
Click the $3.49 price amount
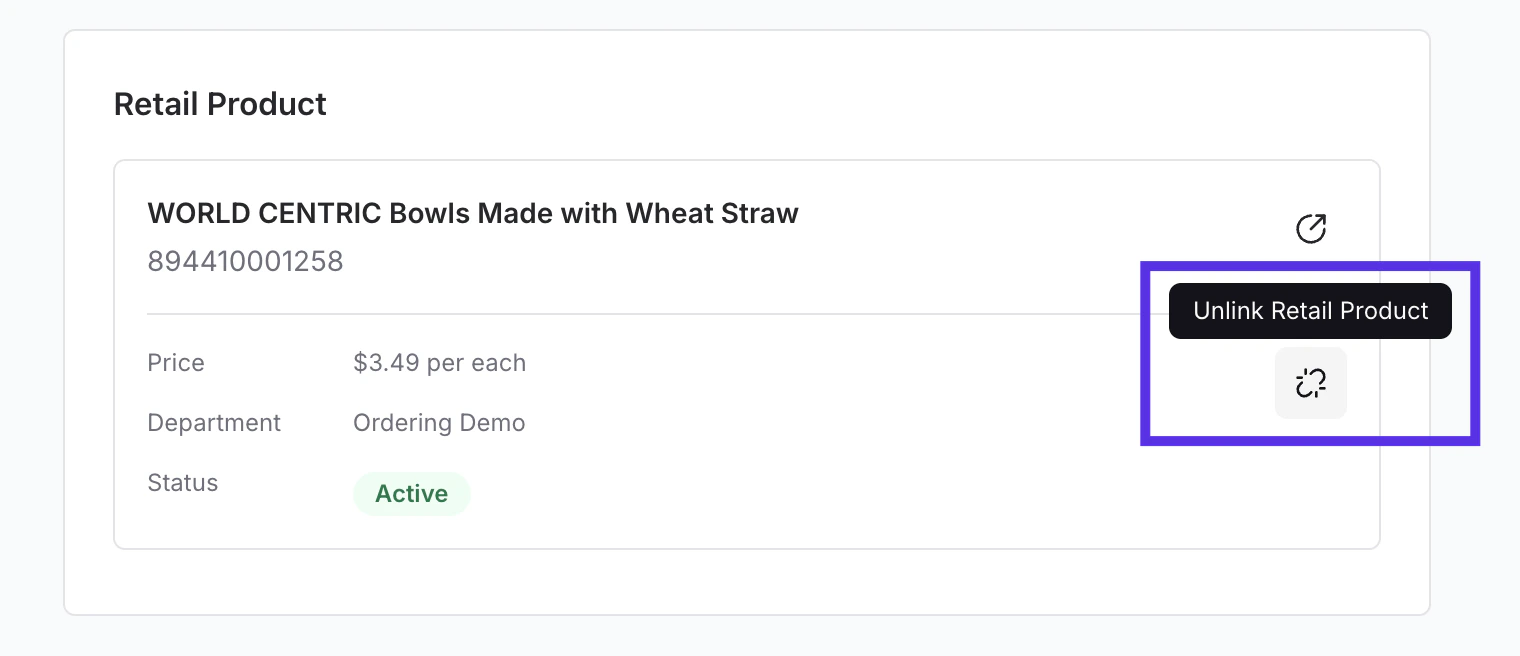(386, 362)
